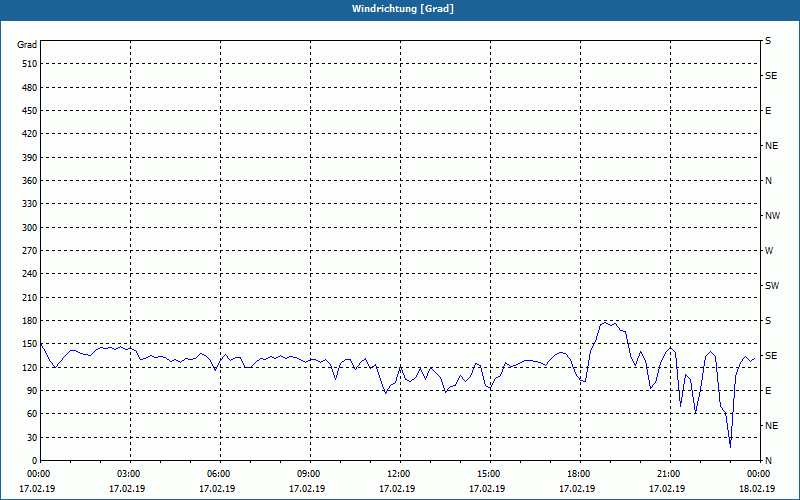
Task: Select the 210 degree tick label
Action: click(30, 297)
